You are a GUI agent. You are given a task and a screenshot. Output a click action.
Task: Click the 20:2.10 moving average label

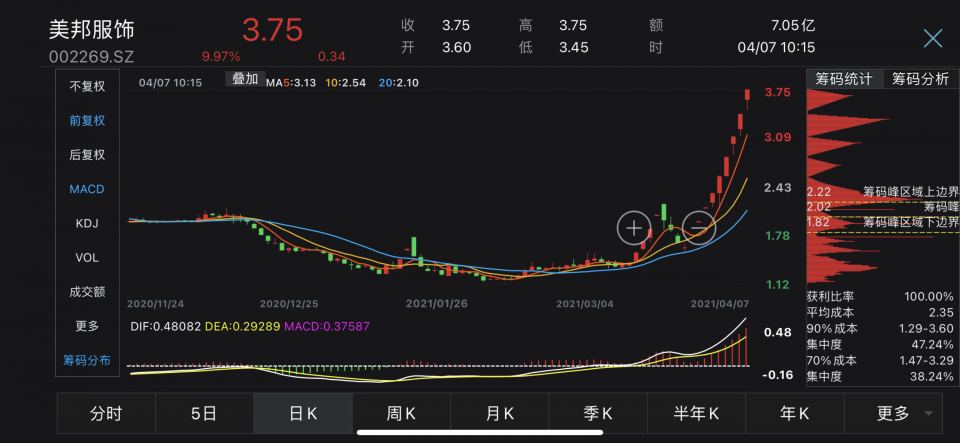point(398,83)
